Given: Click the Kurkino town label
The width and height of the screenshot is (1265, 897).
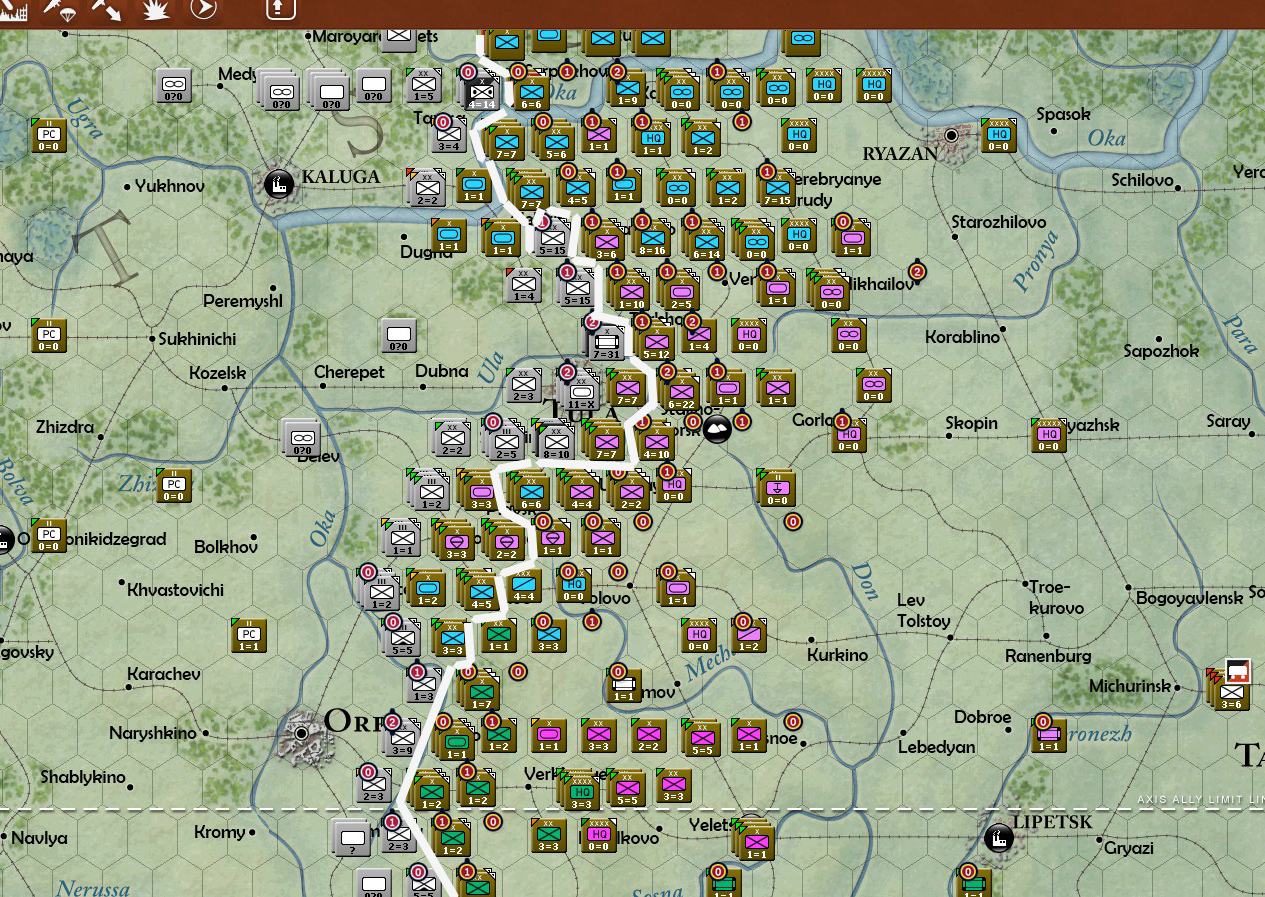Looking at the screenshot, I should pos(838,655).
